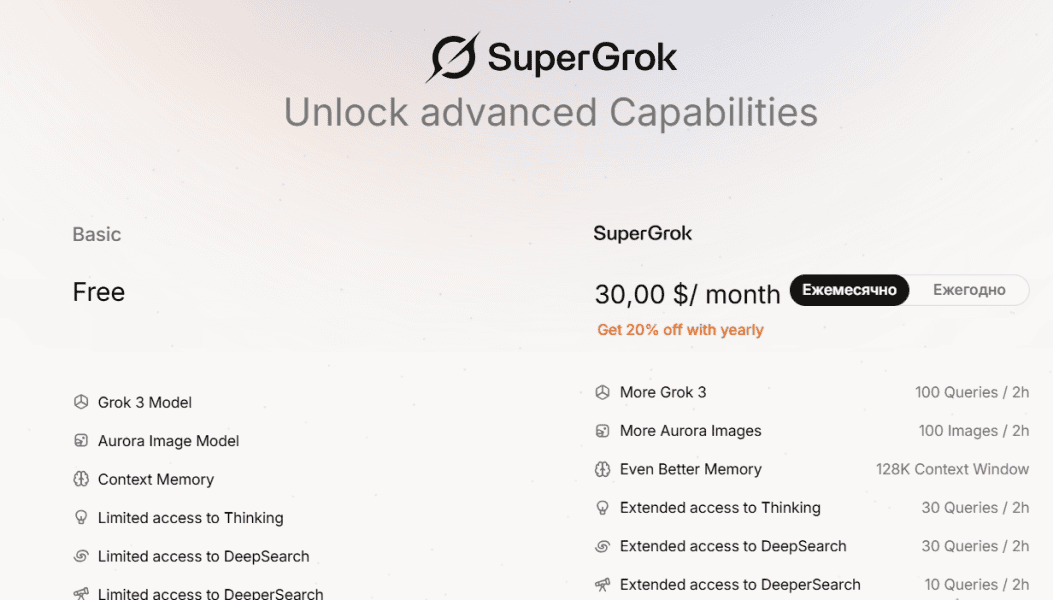1053x600 pixels.
Task: Select the SuperGrok plan heading
Action: [x=643, y=234]
